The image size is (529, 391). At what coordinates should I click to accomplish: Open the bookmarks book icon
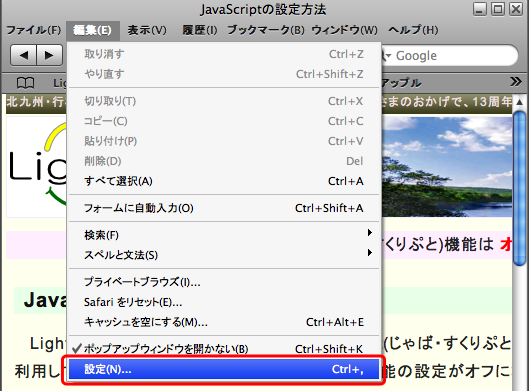point(26,83)
